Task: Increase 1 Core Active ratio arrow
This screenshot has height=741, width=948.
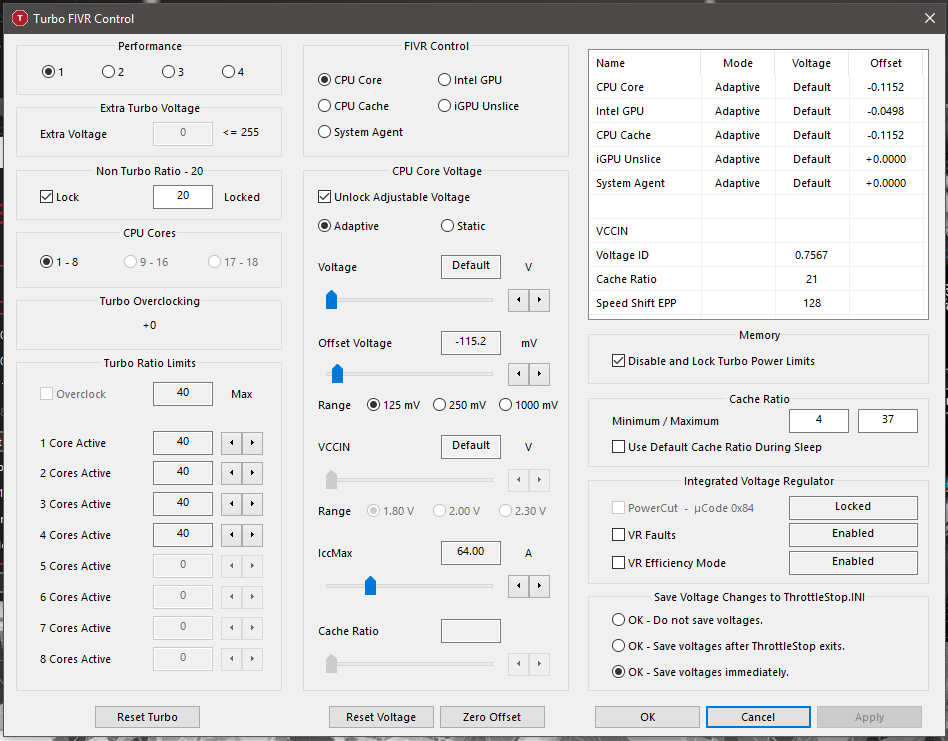Action: (253, 443)
